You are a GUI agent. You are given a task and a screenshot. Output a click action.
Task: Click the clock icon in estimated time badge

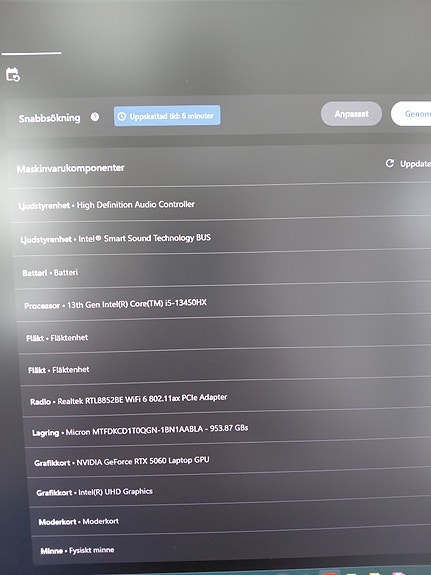(121, 116)
